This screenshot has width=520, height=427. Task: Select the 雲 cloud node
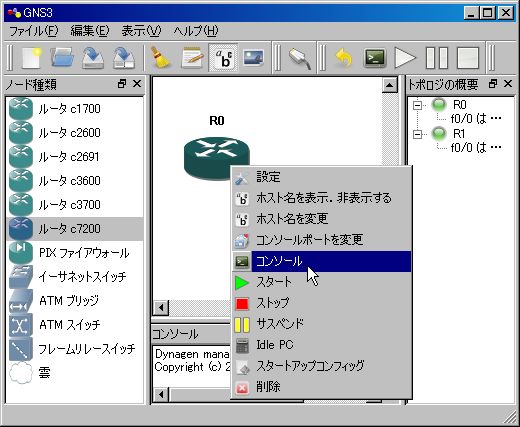[75, 373]
